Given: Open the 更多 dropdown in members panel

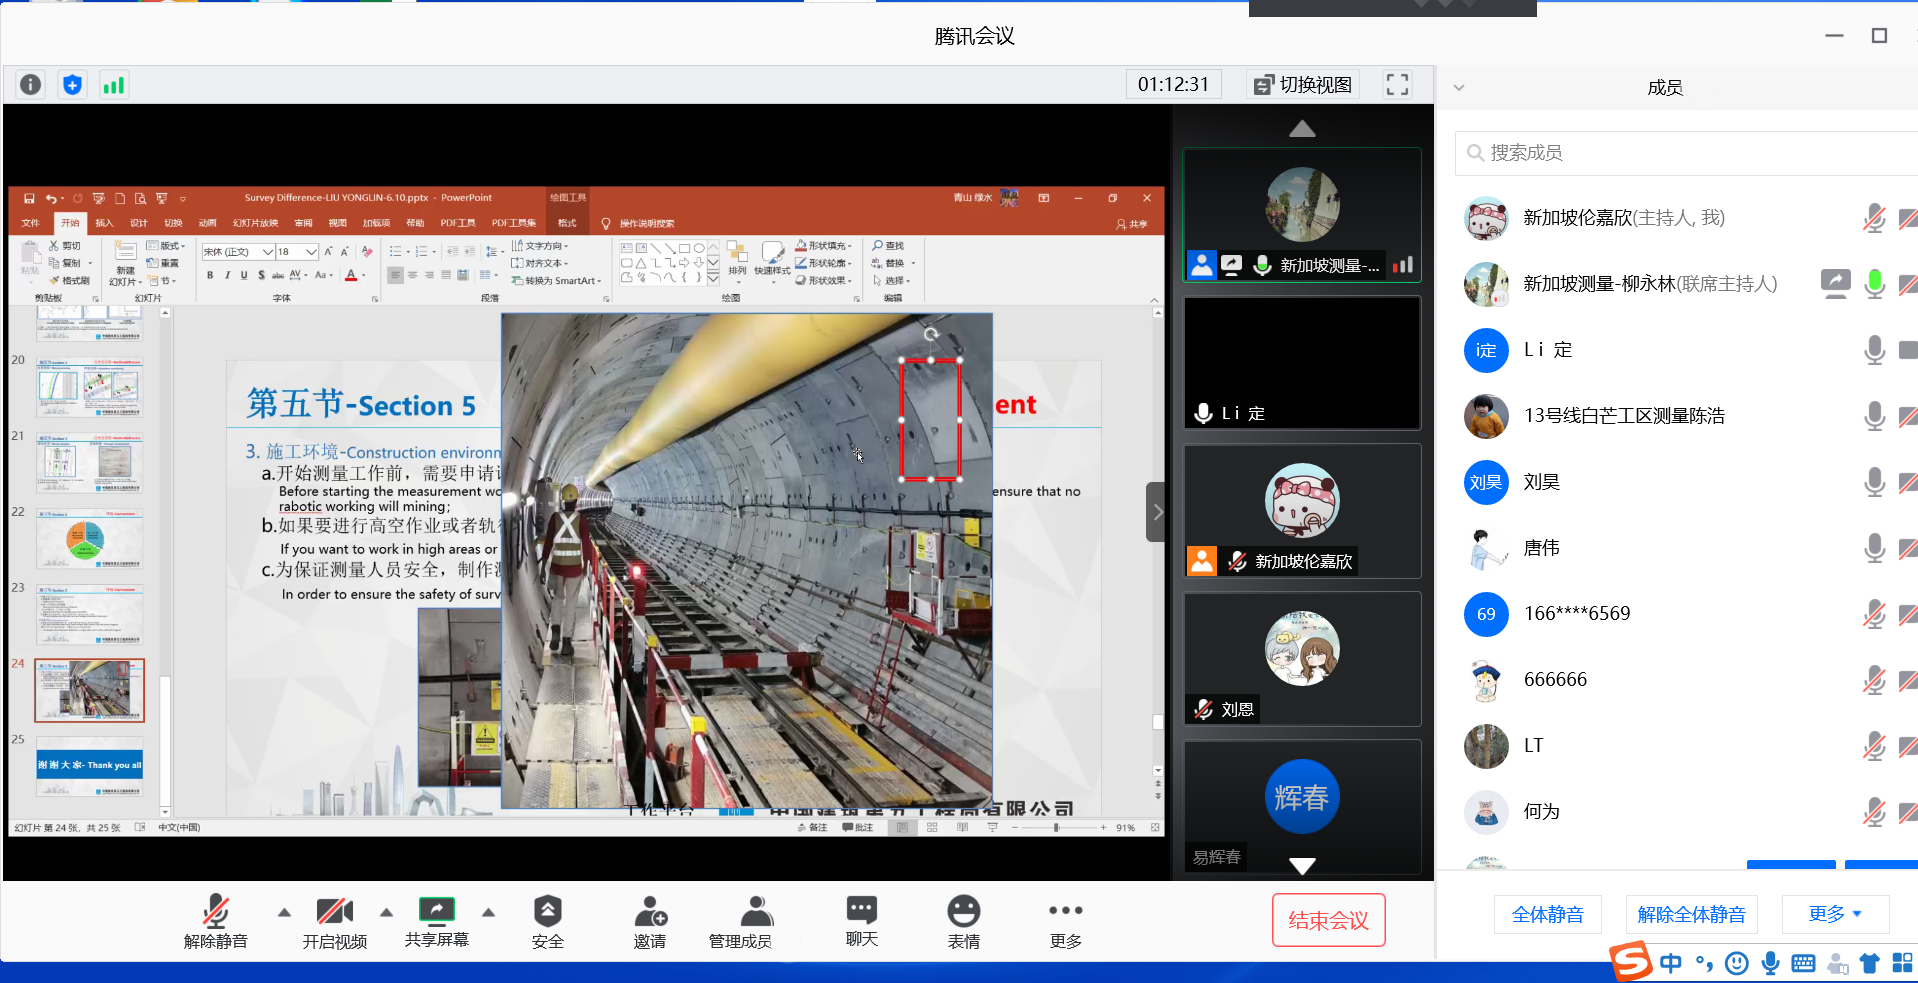Looking at the screenshot, I should pos(1834,914).
